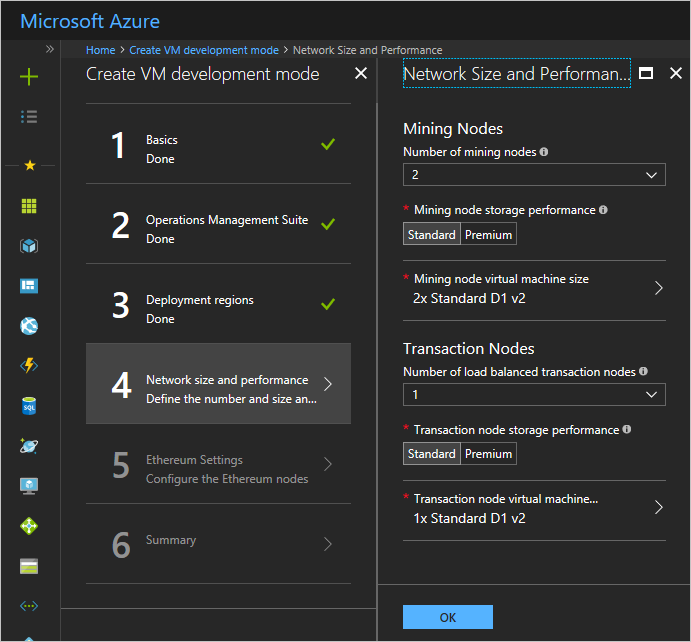
Task: Click info icon beside Number of mining nodes
Action: 544,152
